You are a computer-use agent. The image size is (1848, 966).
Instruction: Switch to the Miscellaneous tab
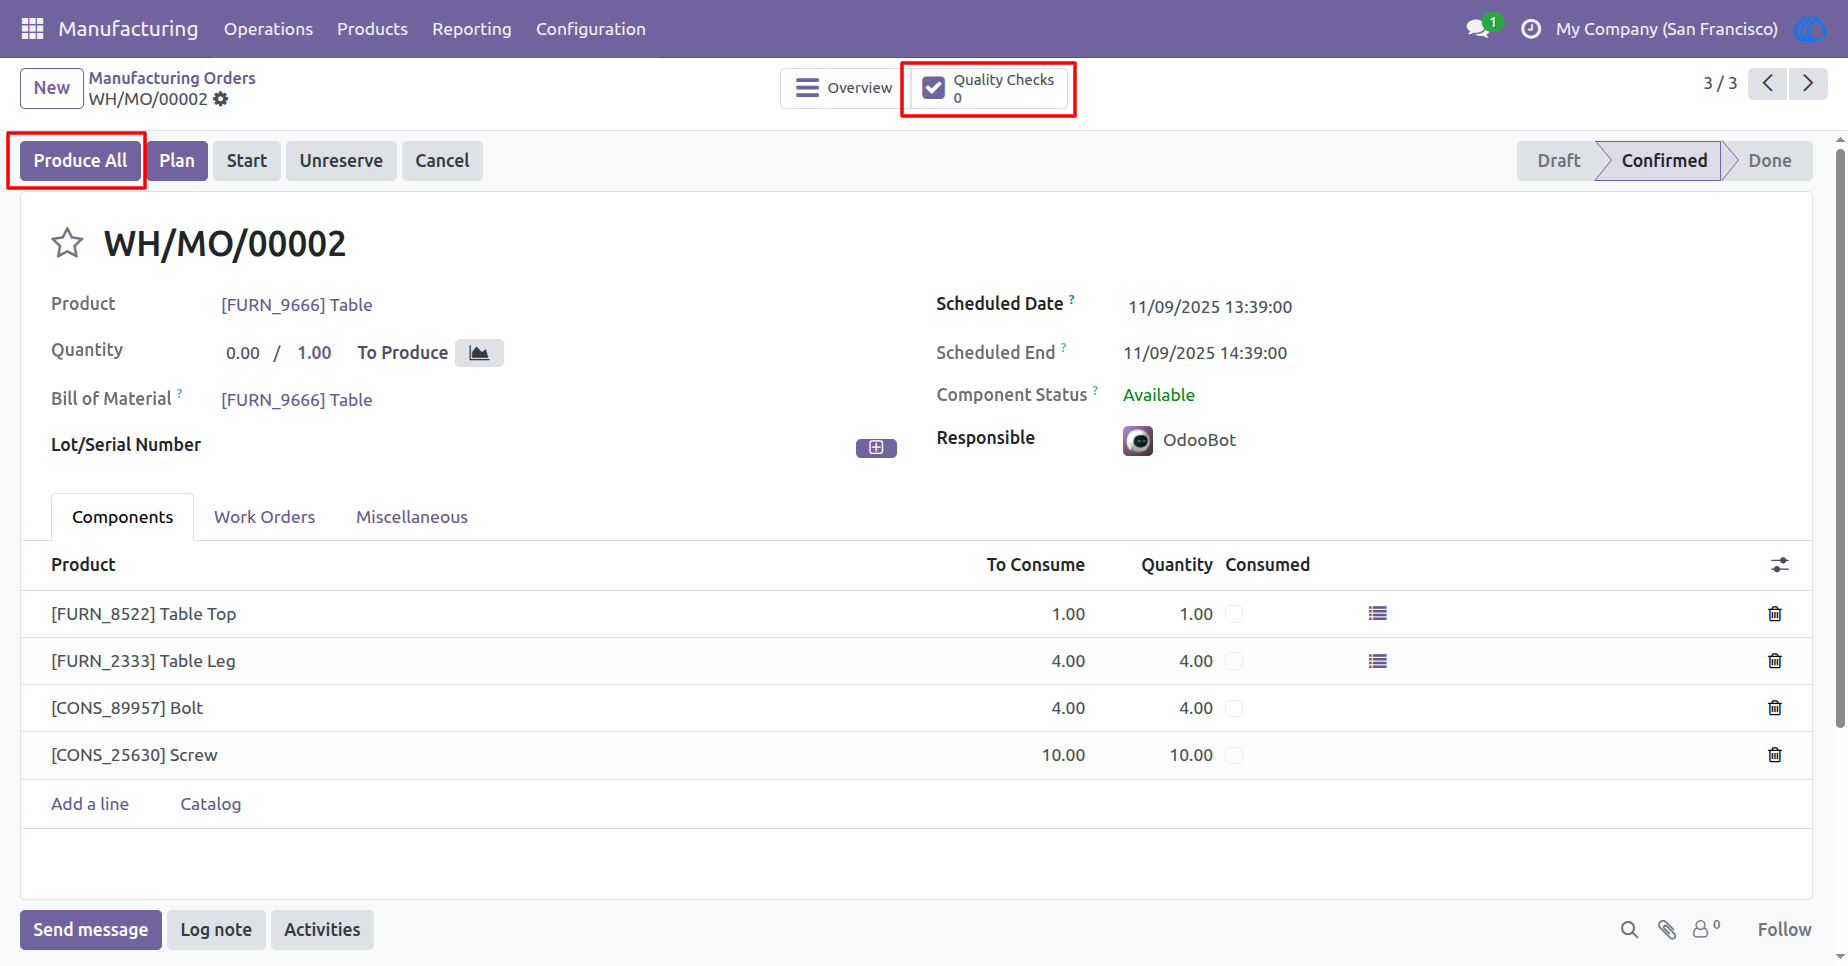(x=412, y=517)
